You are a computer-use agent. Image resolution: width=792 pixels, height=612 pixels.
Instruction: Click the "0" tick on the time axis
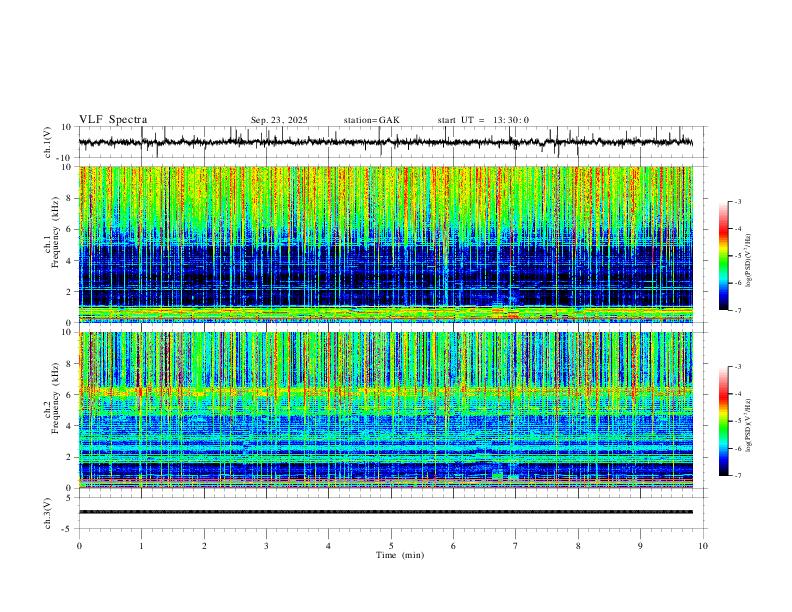79,546
